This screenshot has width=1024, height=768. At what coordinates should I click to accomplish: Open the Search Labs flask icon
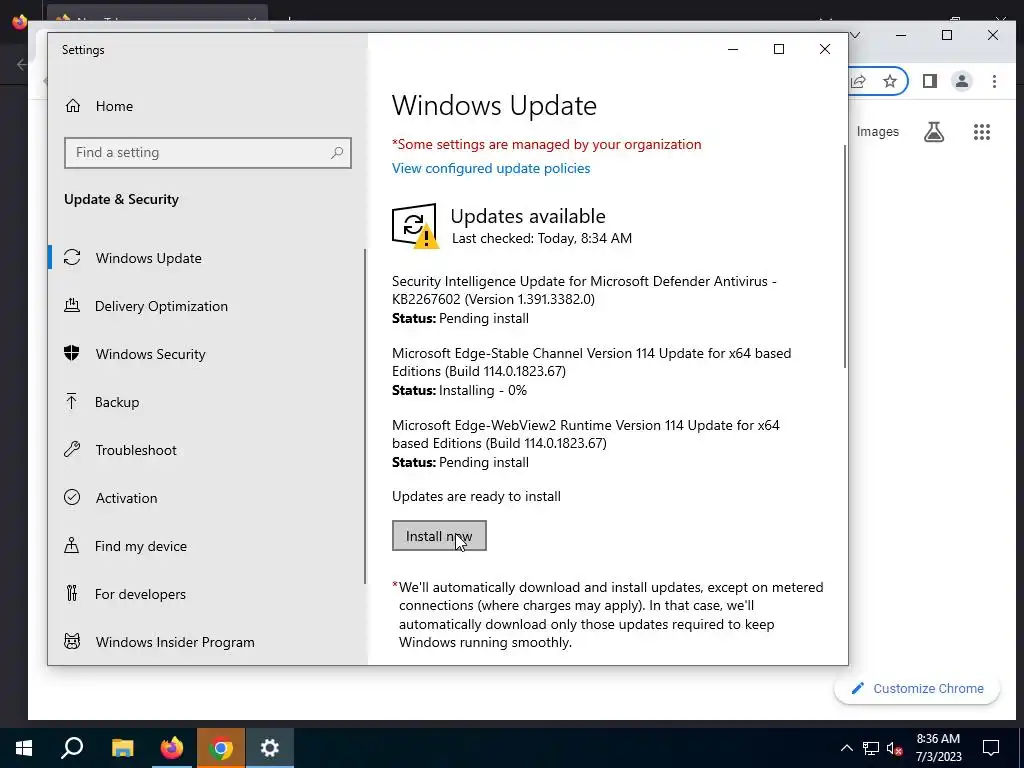[x=934, y=132]
